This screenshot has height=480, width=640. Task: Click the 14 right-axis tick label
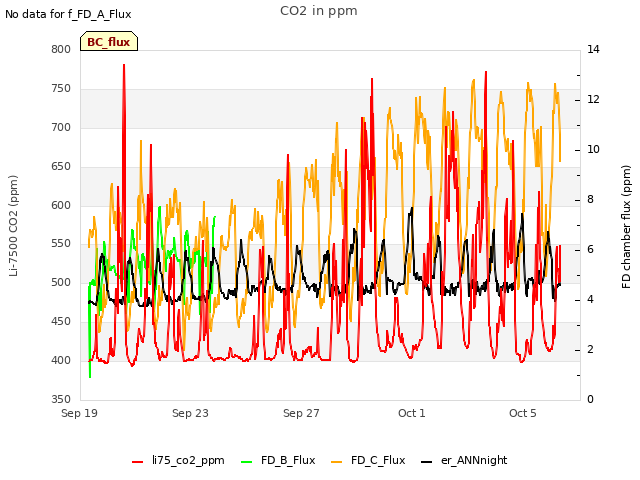[593, 49]
